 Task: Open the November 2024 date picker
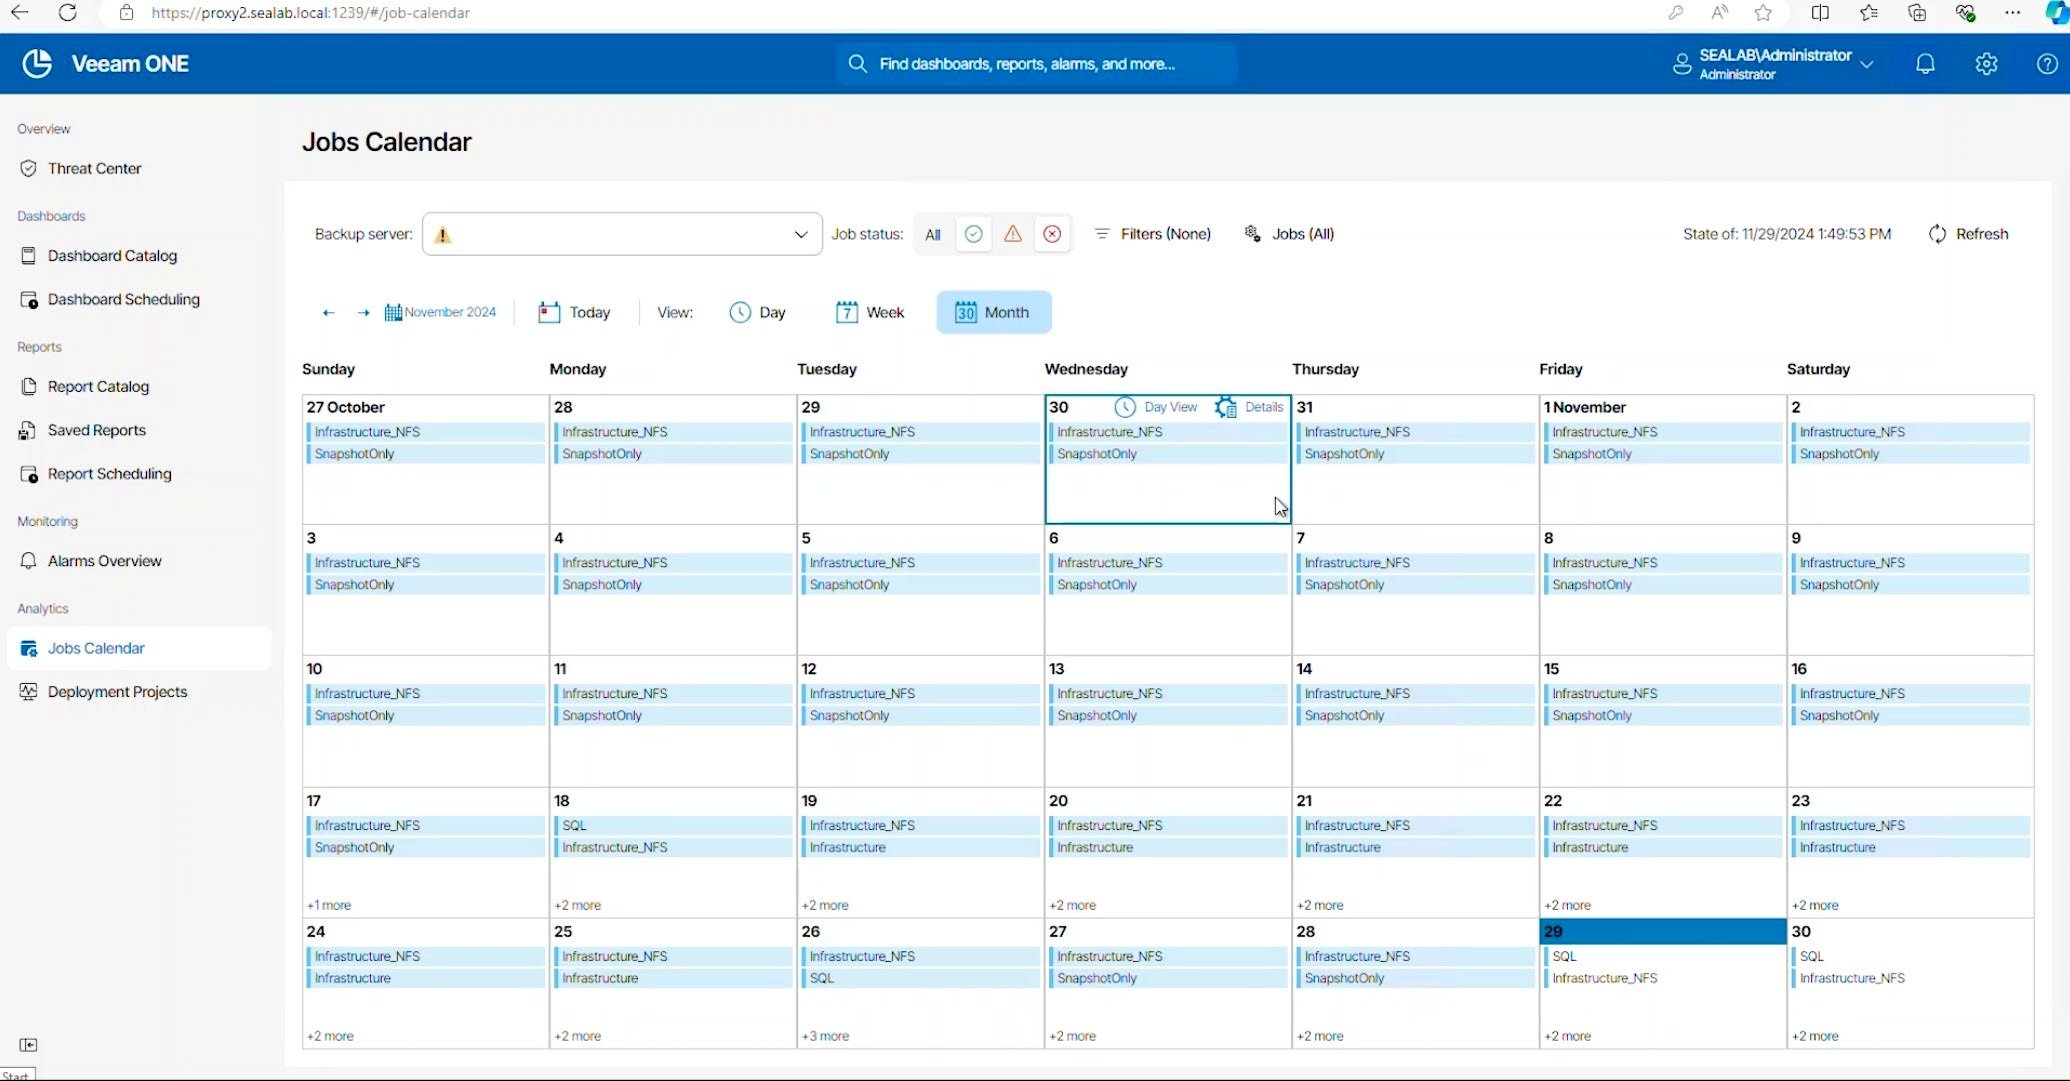[441, 312]
